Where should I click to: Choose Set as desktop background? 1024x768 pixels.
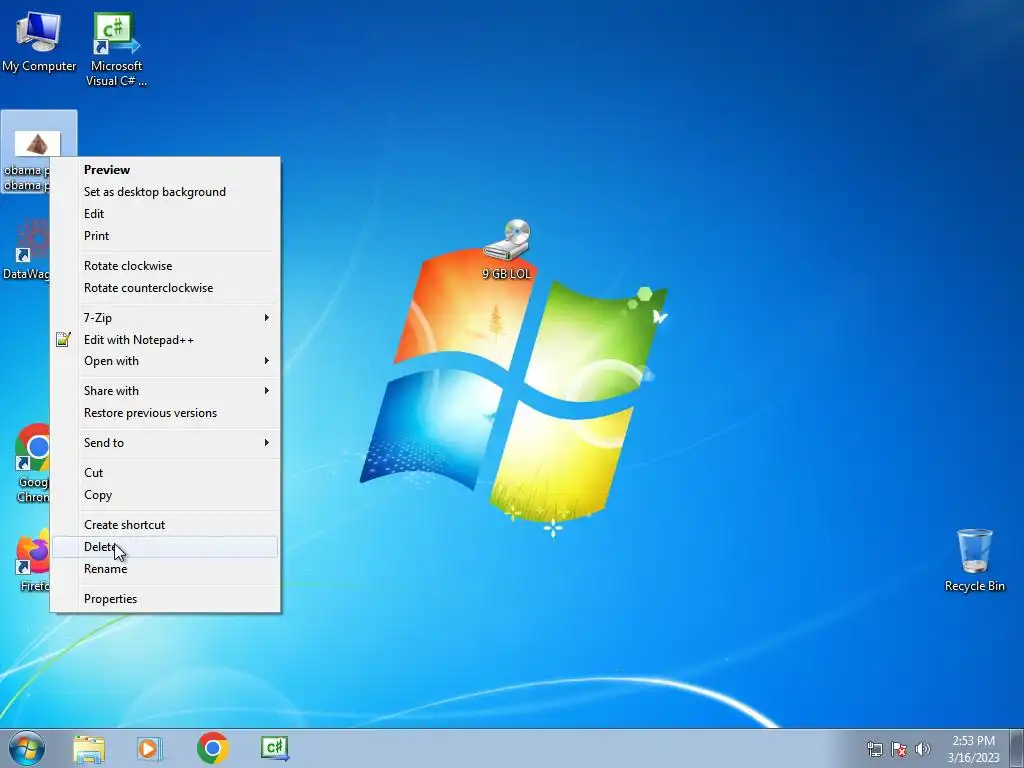[165, 192]
